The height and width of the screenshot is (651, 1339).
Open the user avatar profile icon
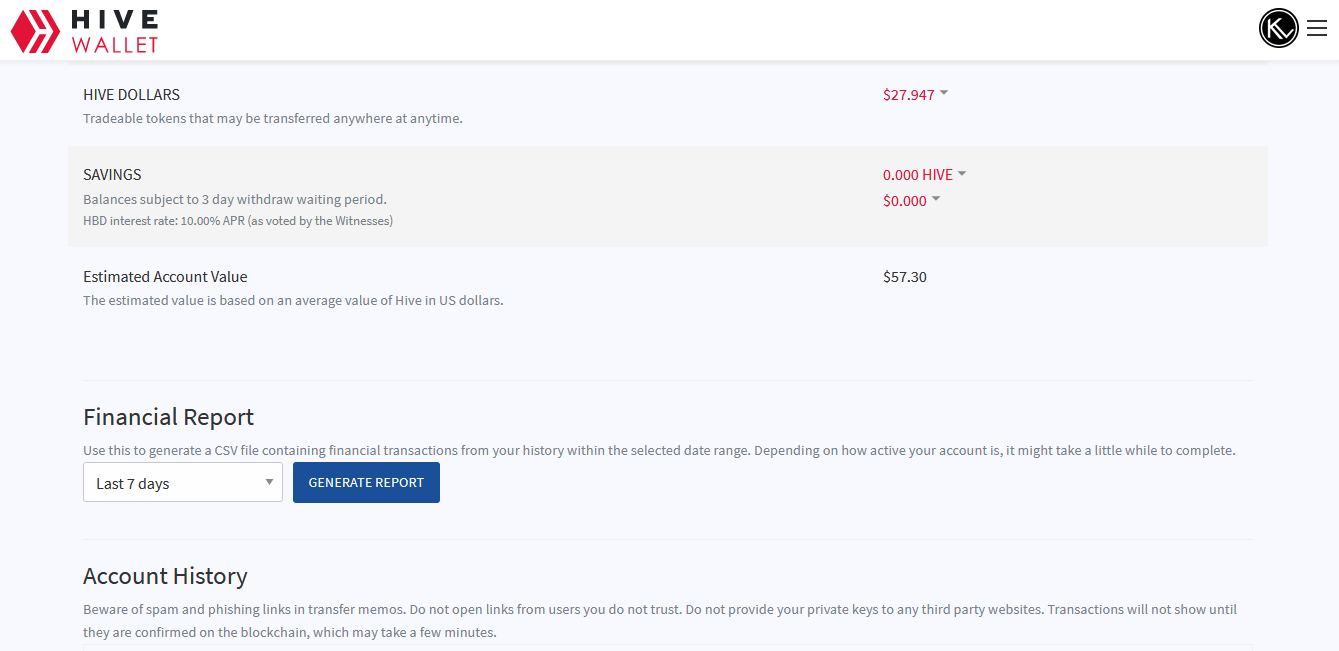[1278, 28]
